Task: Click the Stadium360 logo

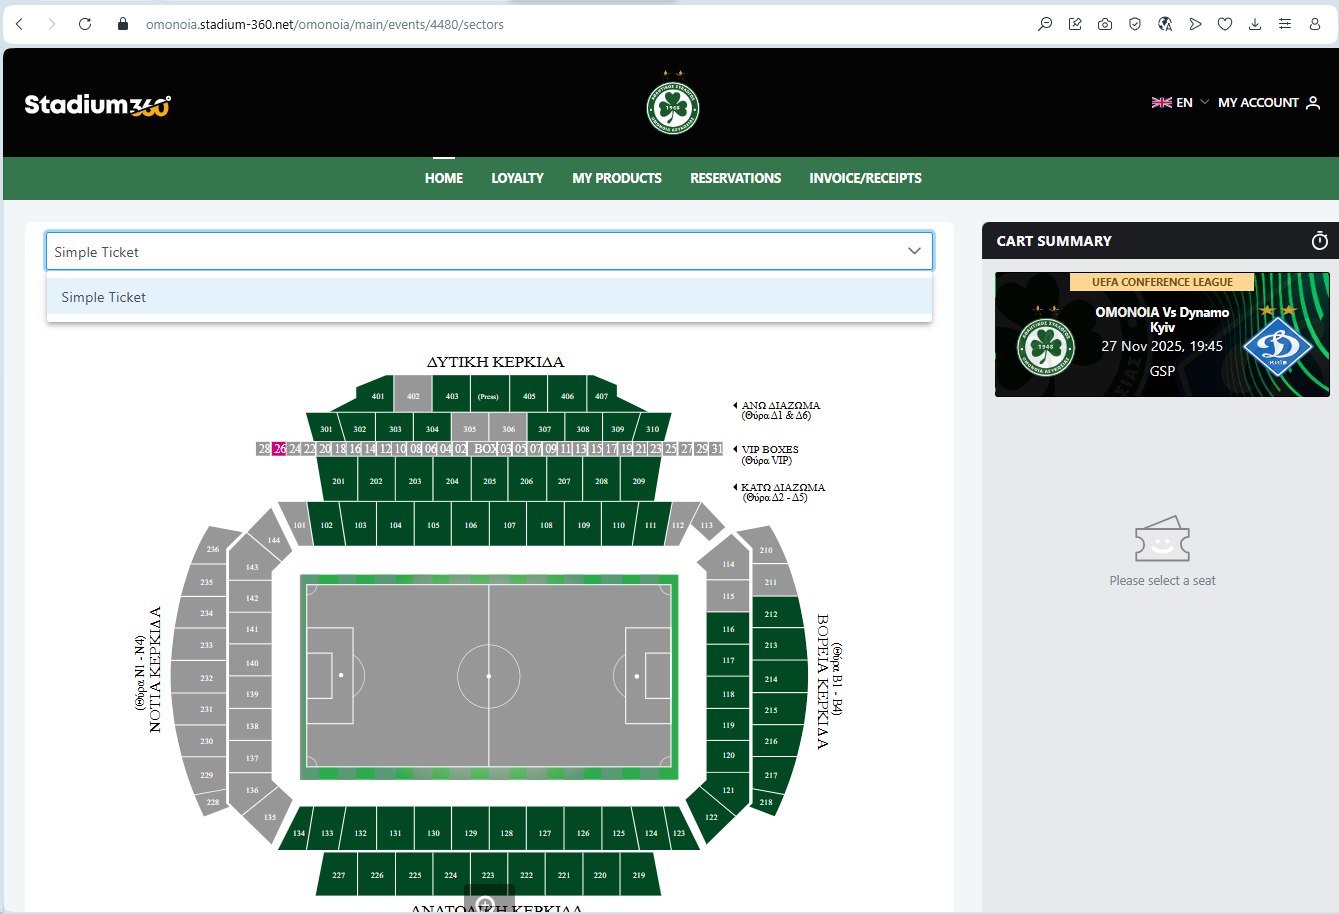Action: 98,105
